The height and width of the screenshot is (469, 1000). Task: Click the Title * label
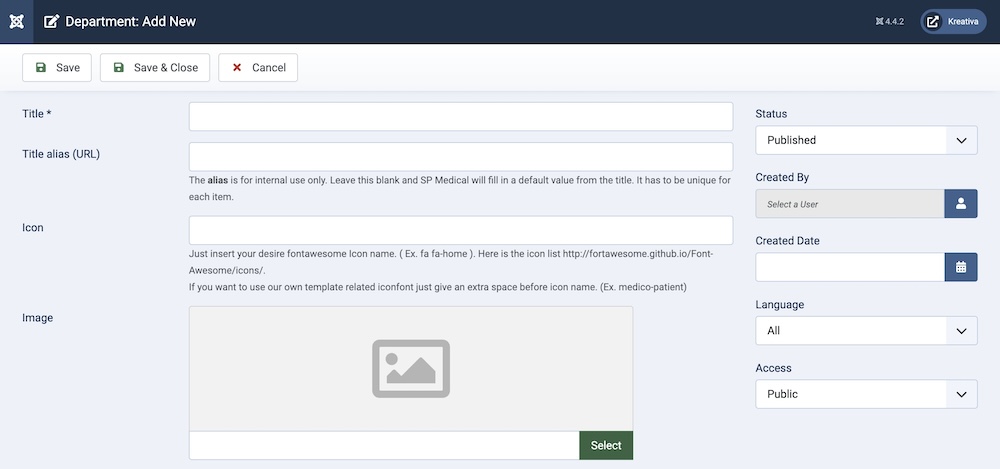(x=36, y=114)
